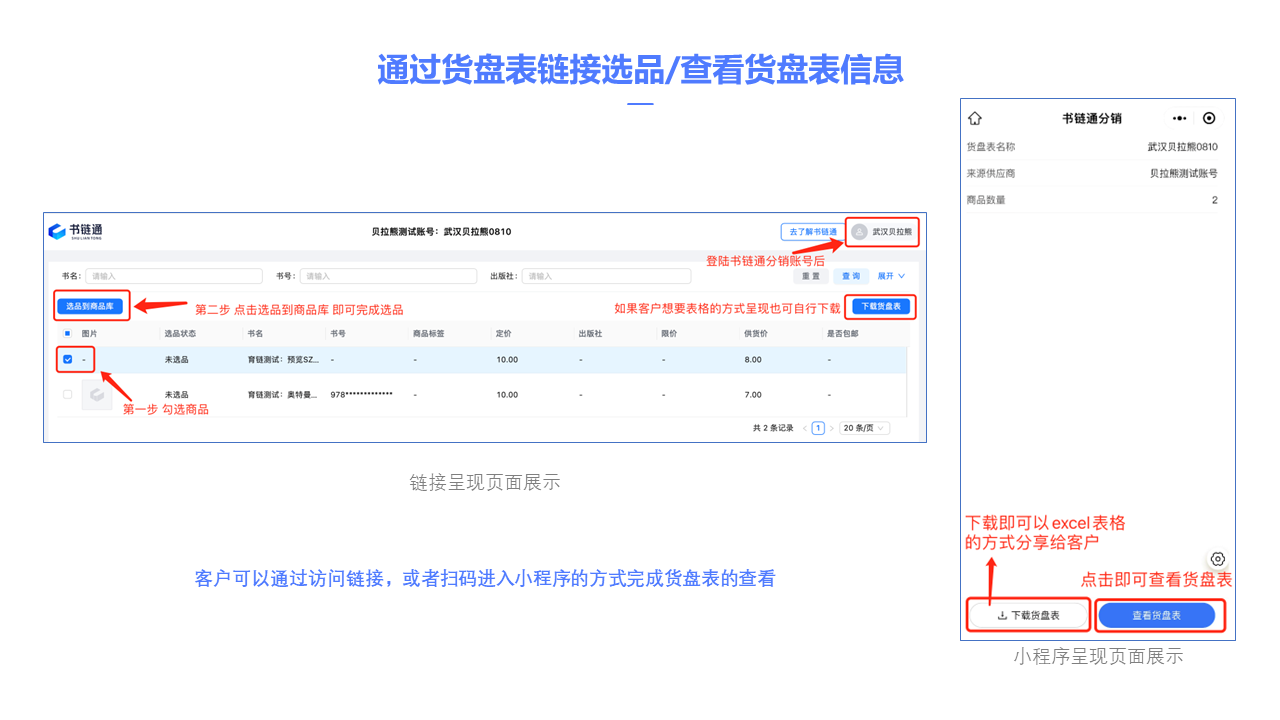Click the book name 育链测试：奥特曼...
Screen dimensions: 1280x720
283,395
